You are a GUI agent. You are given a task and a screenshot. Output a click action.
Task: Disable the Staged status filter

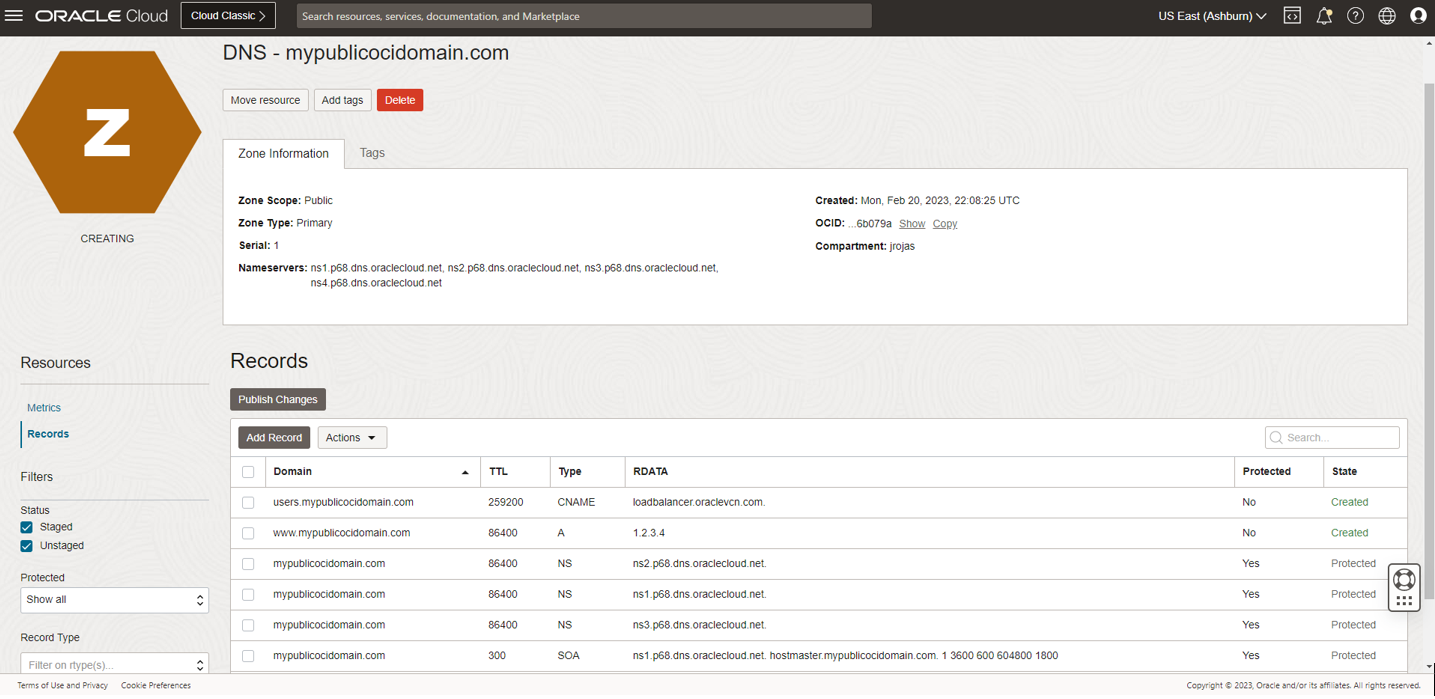coord(28,527)
